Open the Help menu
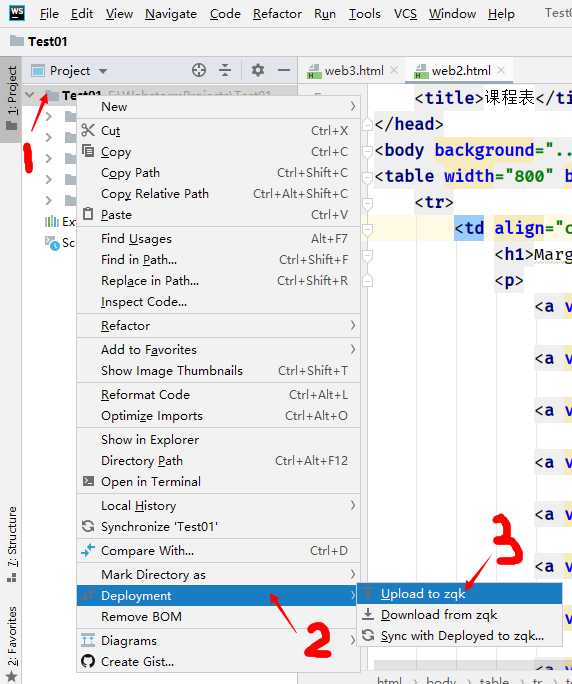The width and height of the screenshot is (572, 684). coord(501,14)
